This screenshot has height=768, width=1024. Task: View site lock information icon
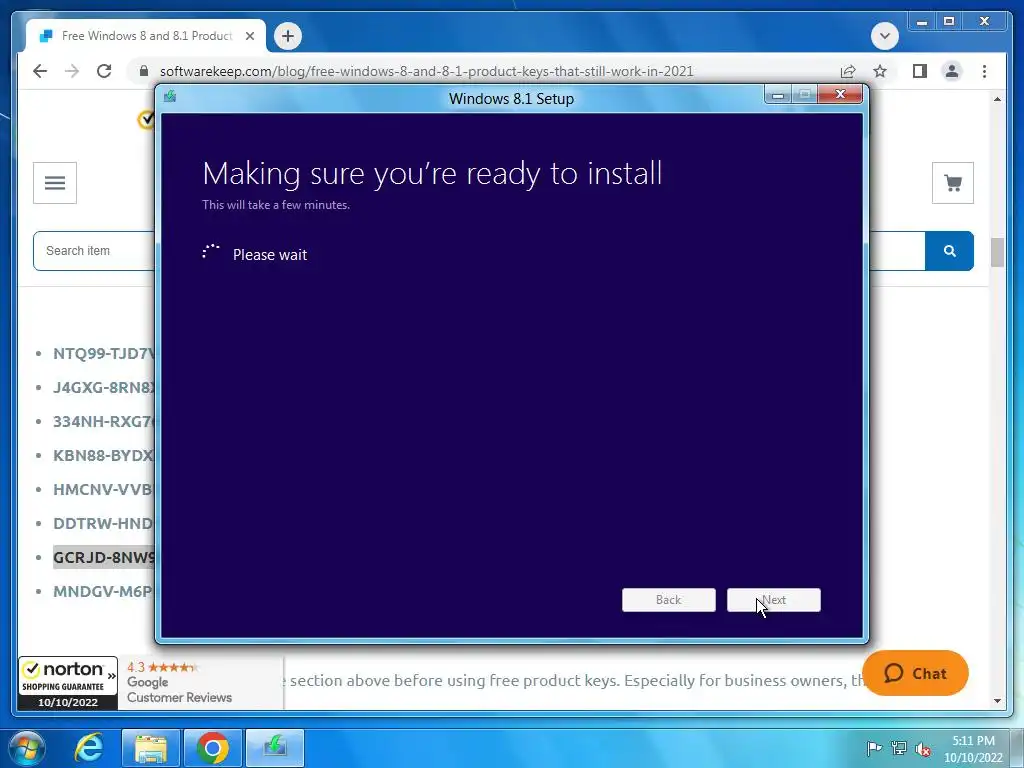click(x=144, y=71)
